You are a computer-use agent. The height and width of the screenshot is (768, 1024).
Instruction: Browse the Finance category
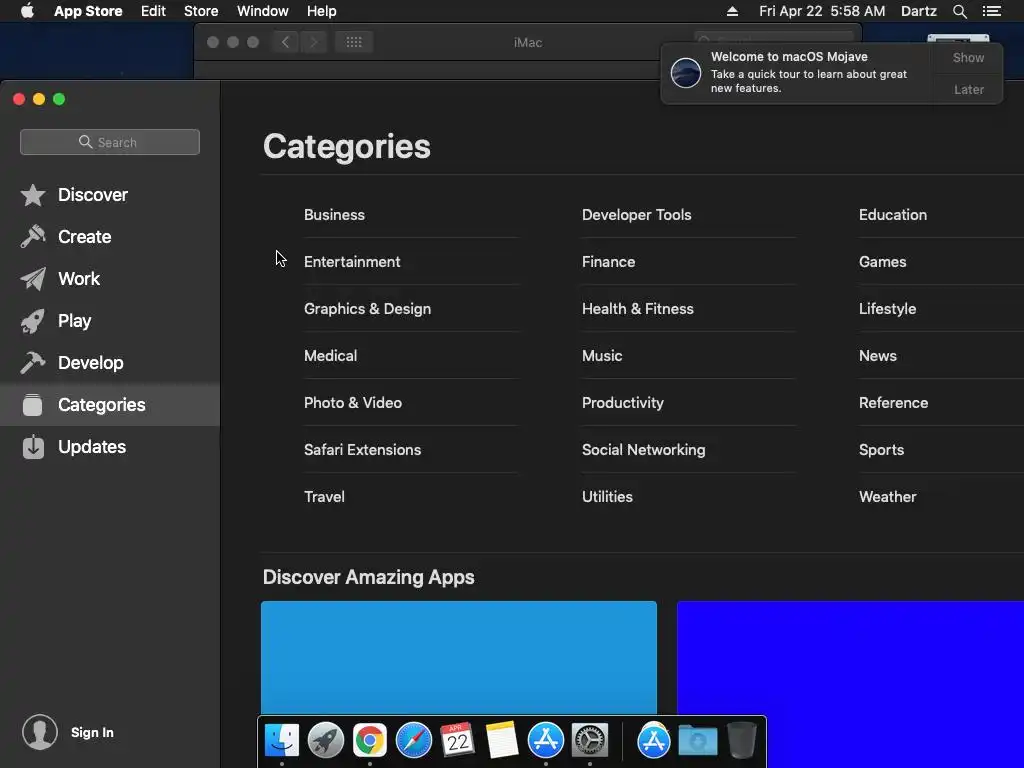608,262
